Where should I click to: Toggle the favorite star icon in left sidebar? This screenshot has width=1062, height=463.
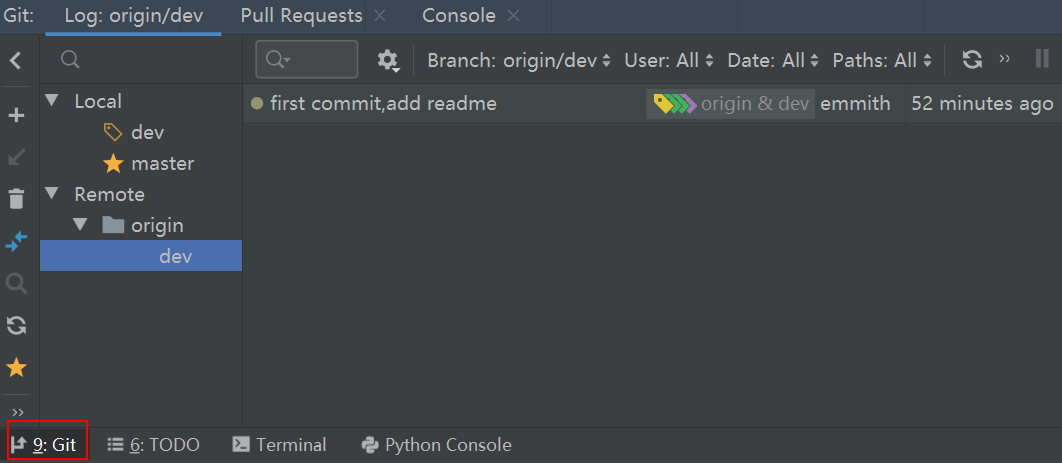point(16,368)
